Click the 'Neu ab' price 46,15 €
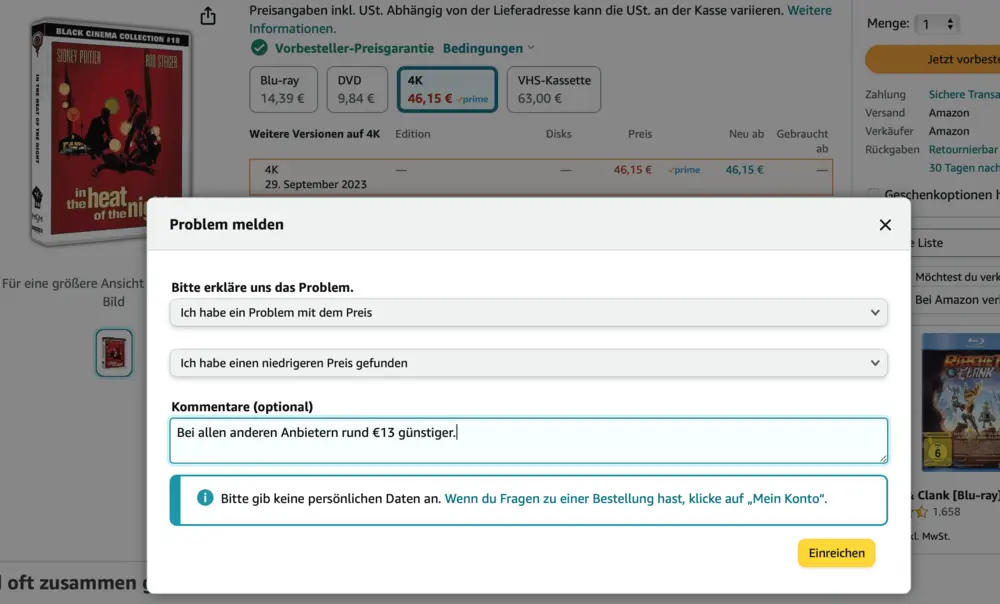The height and width of the screenshot is (604, 1000). point(744,170)
